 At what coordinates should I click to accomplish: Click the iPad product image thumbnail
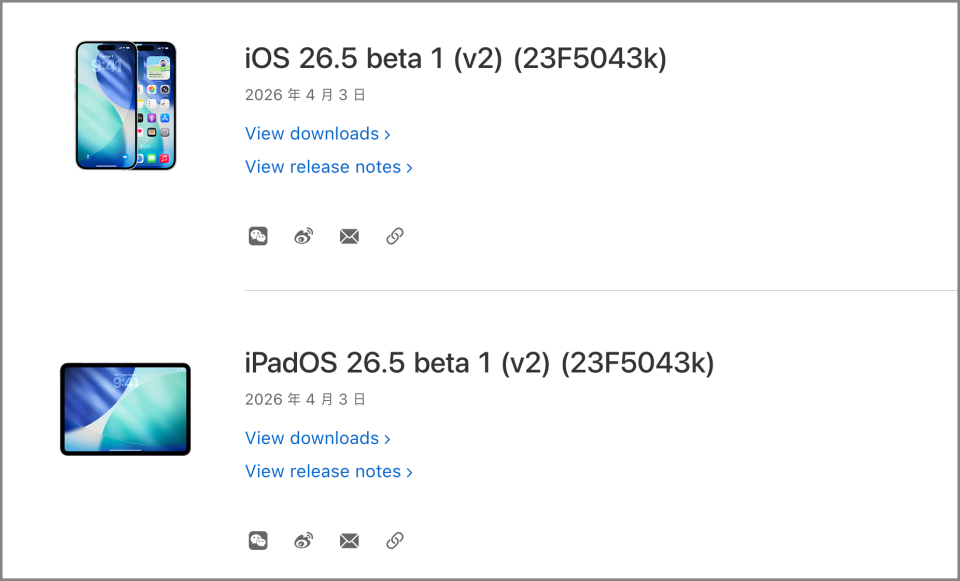click(125, 409)
